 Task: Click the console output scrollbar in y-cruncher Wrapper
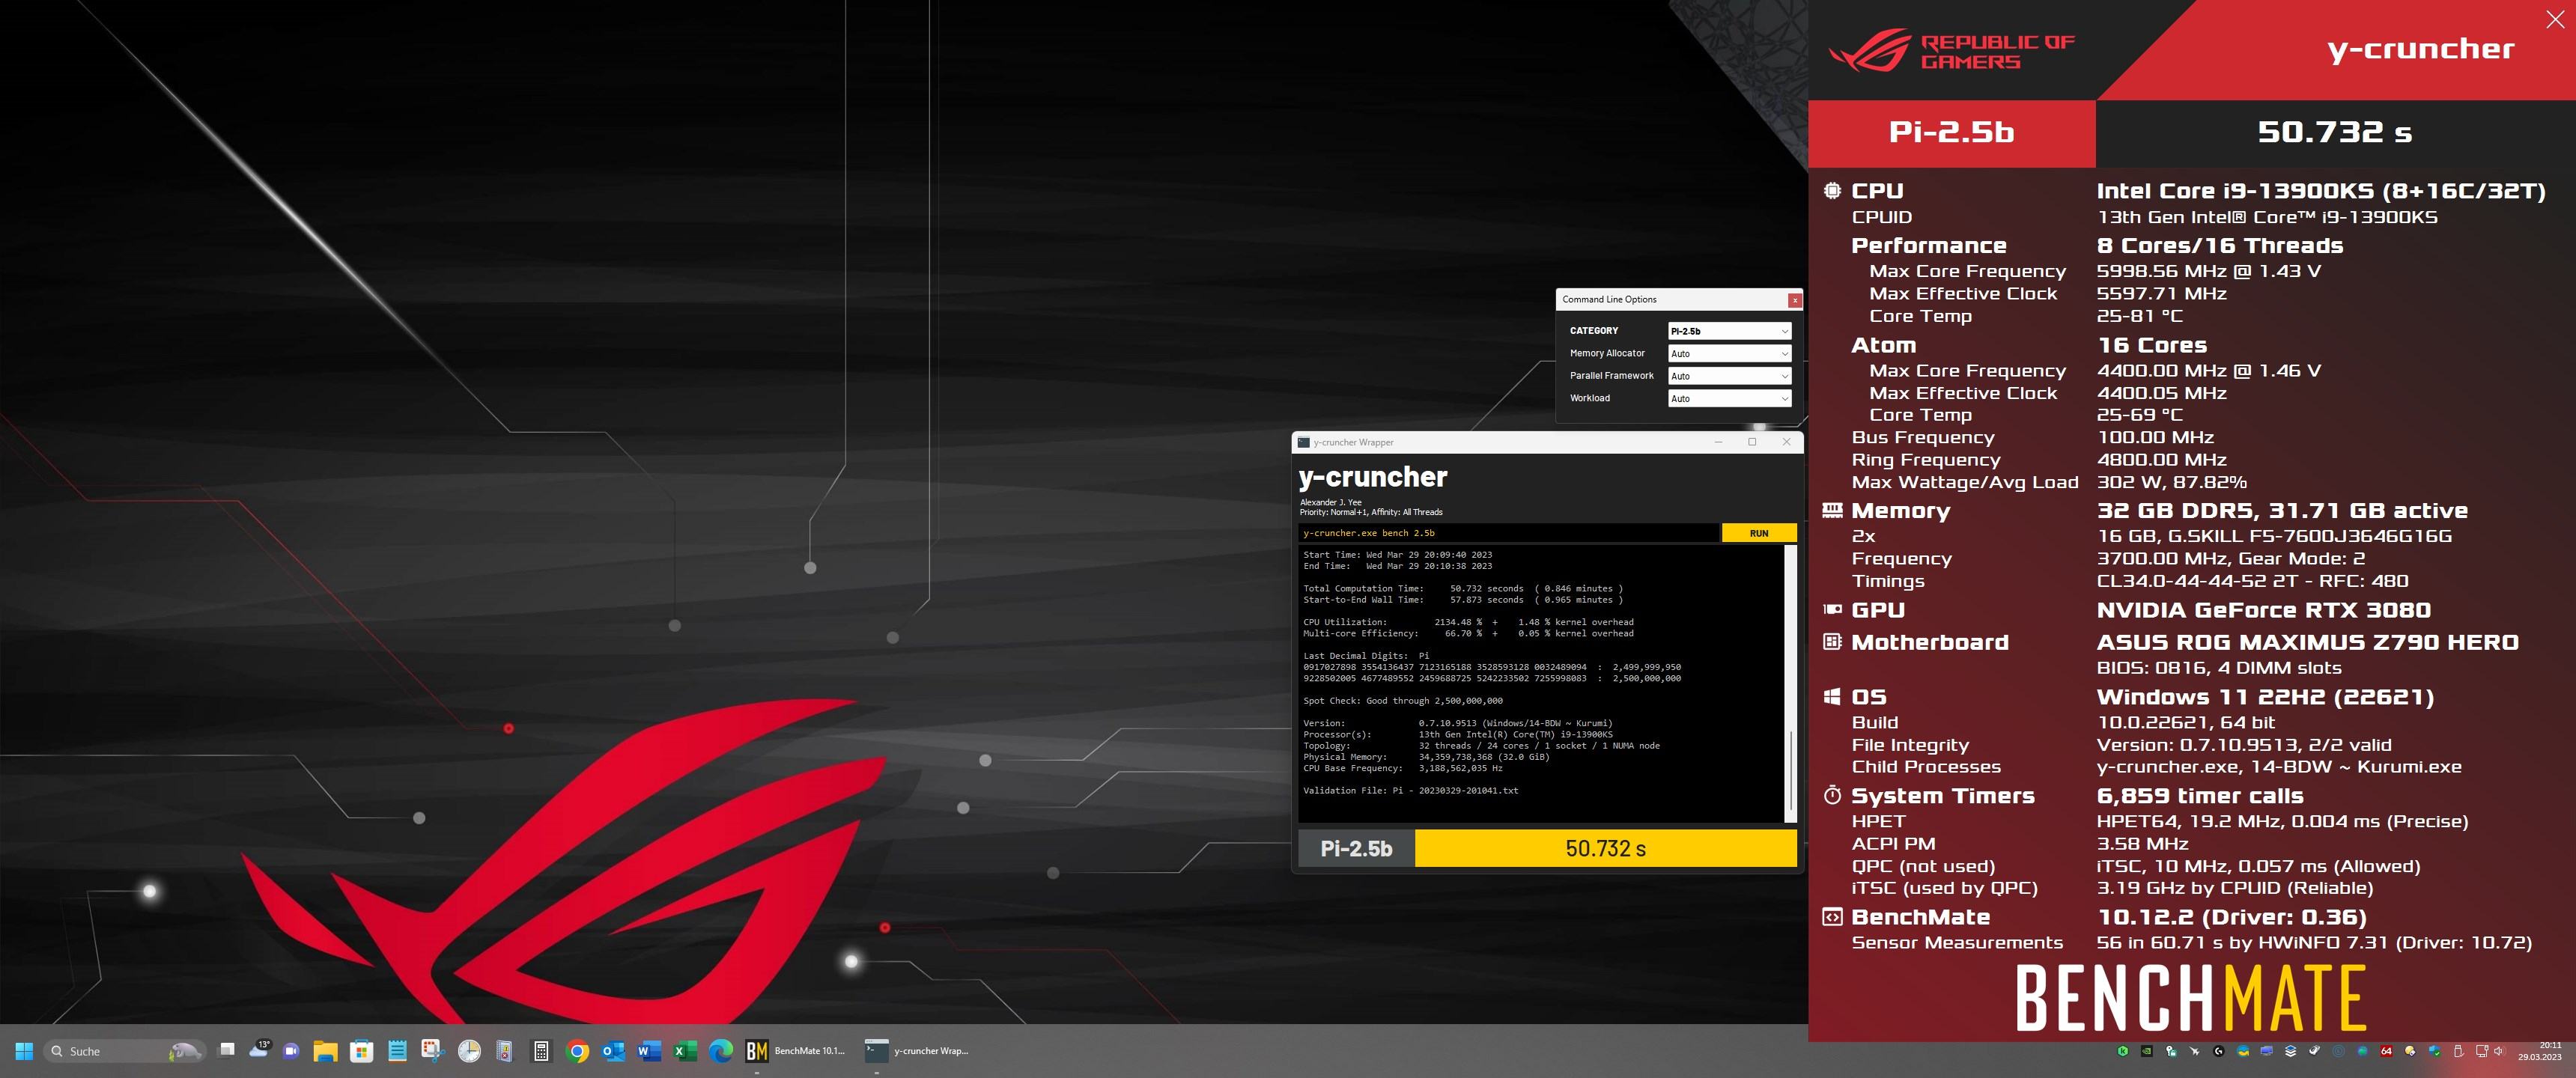[x=1790, y=684]
